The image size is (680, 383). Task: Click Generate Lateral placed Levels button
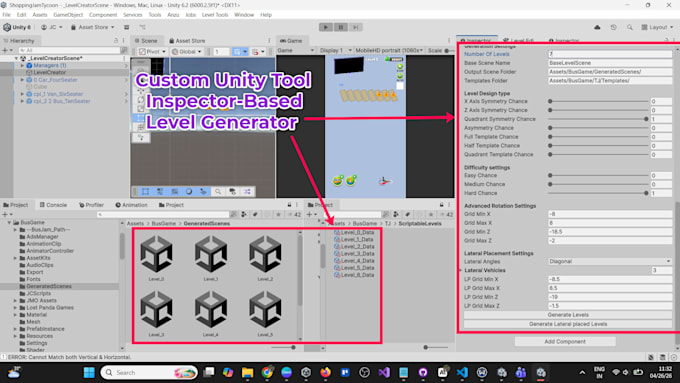point(568,324)
